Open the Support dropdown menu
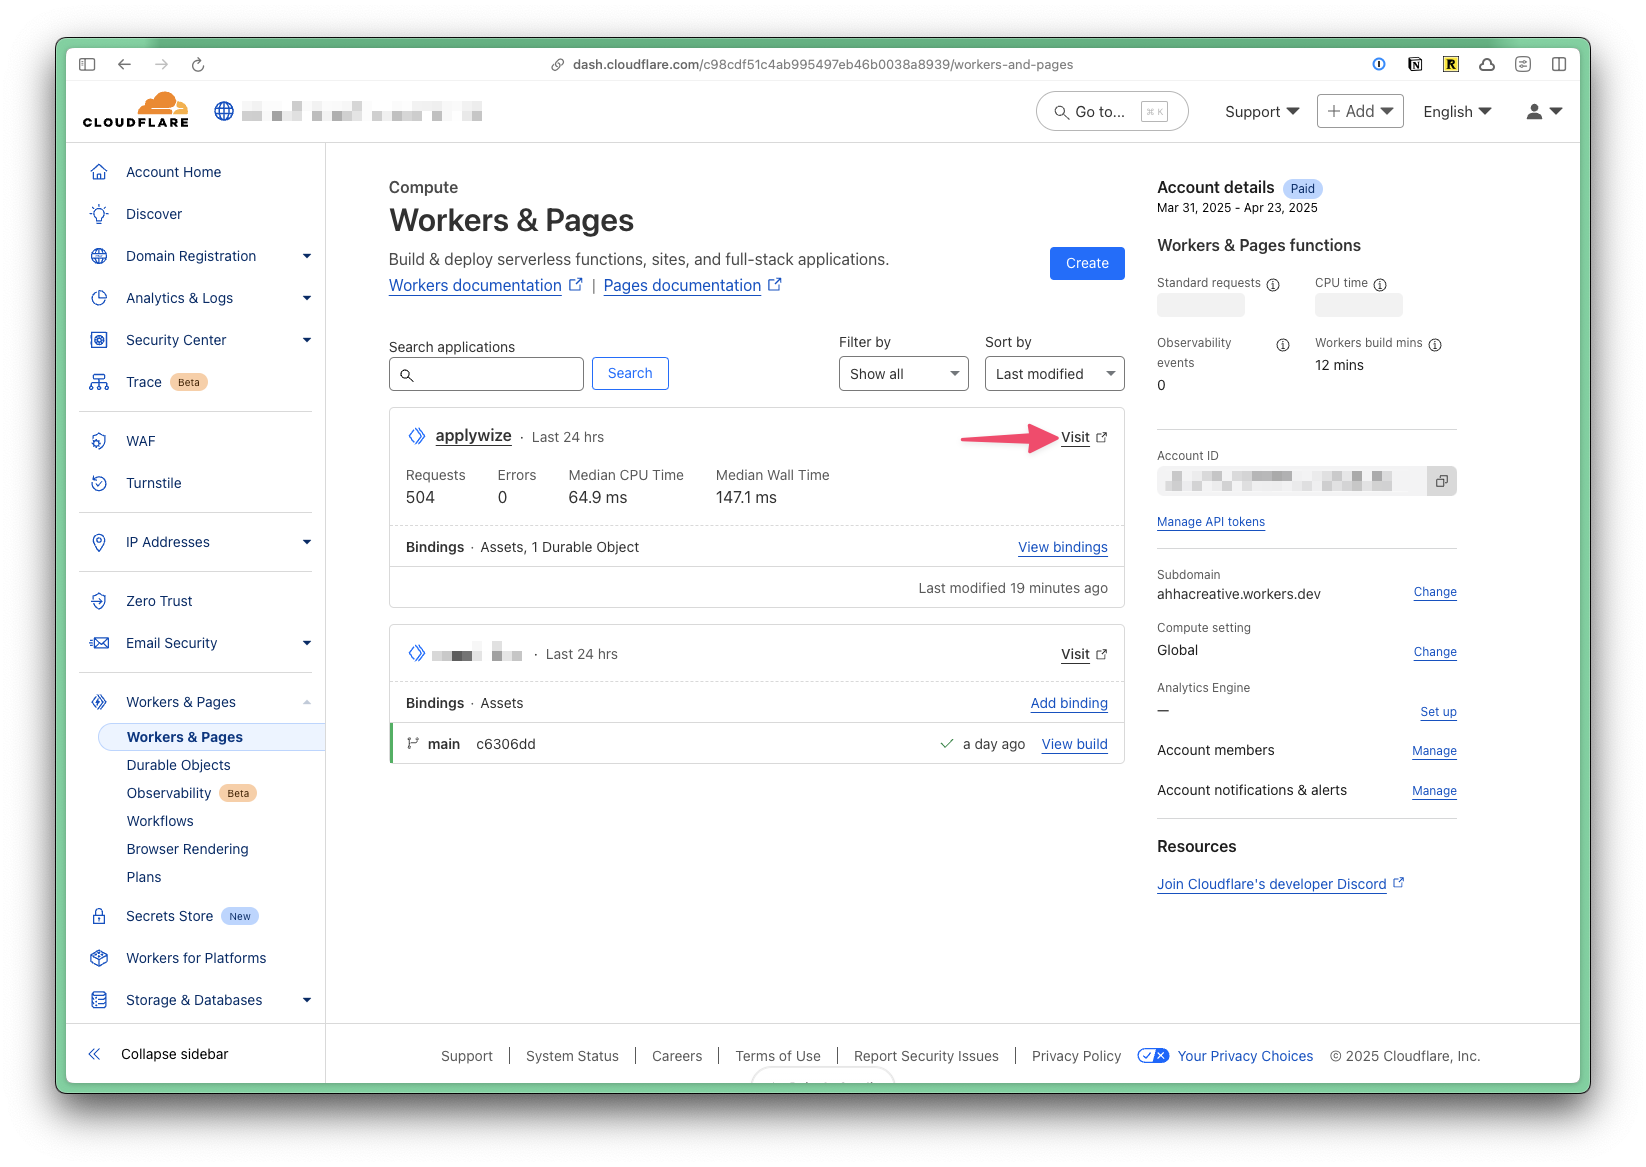 point(1261,112)
